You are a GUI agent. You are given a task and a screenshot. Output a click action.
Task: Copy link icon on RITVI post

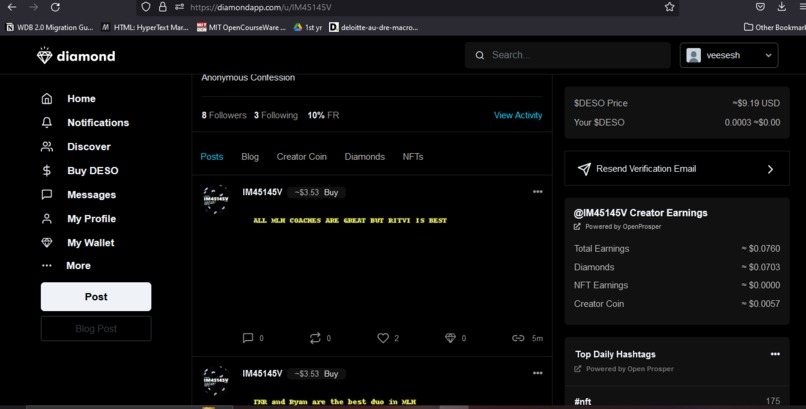click(518, 338)
